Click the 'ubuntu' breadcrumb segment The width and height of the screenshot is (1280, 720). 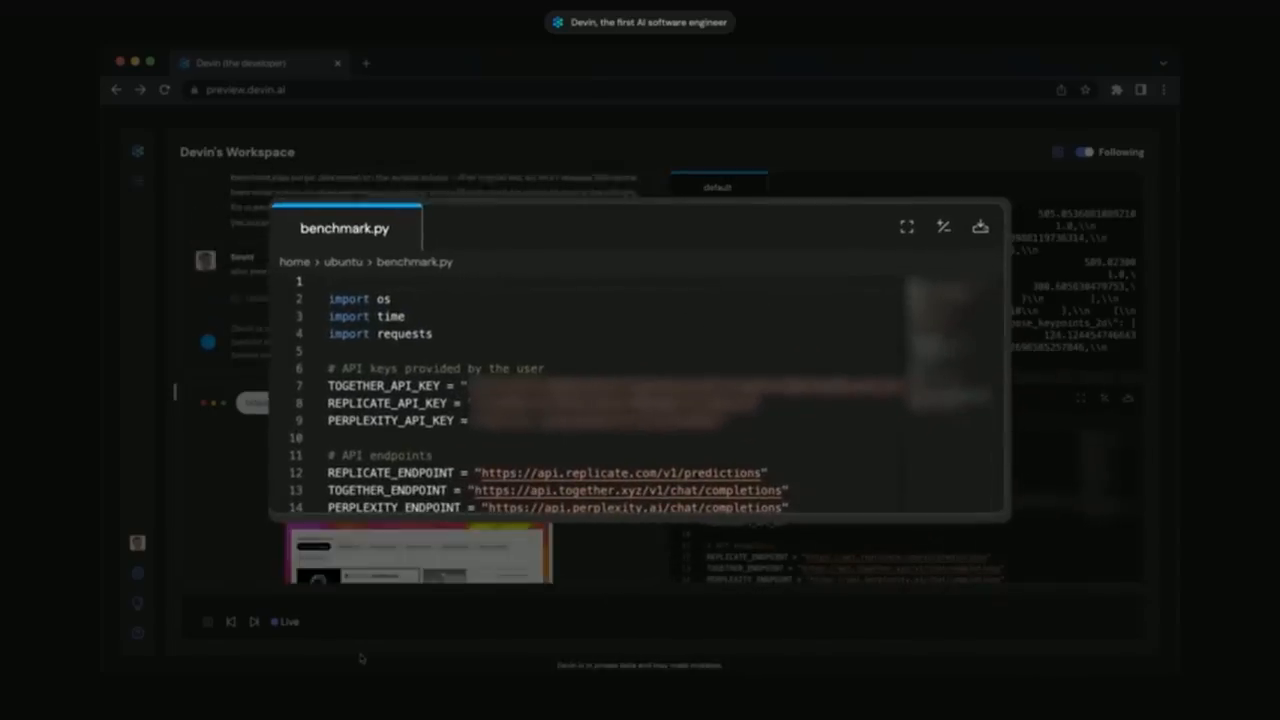pos(343,262)
